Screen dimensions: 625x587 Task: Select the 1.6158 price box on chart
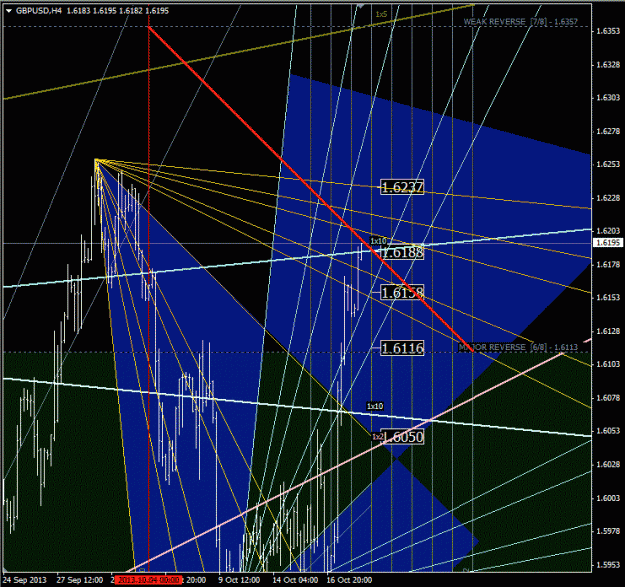[402, 293]
